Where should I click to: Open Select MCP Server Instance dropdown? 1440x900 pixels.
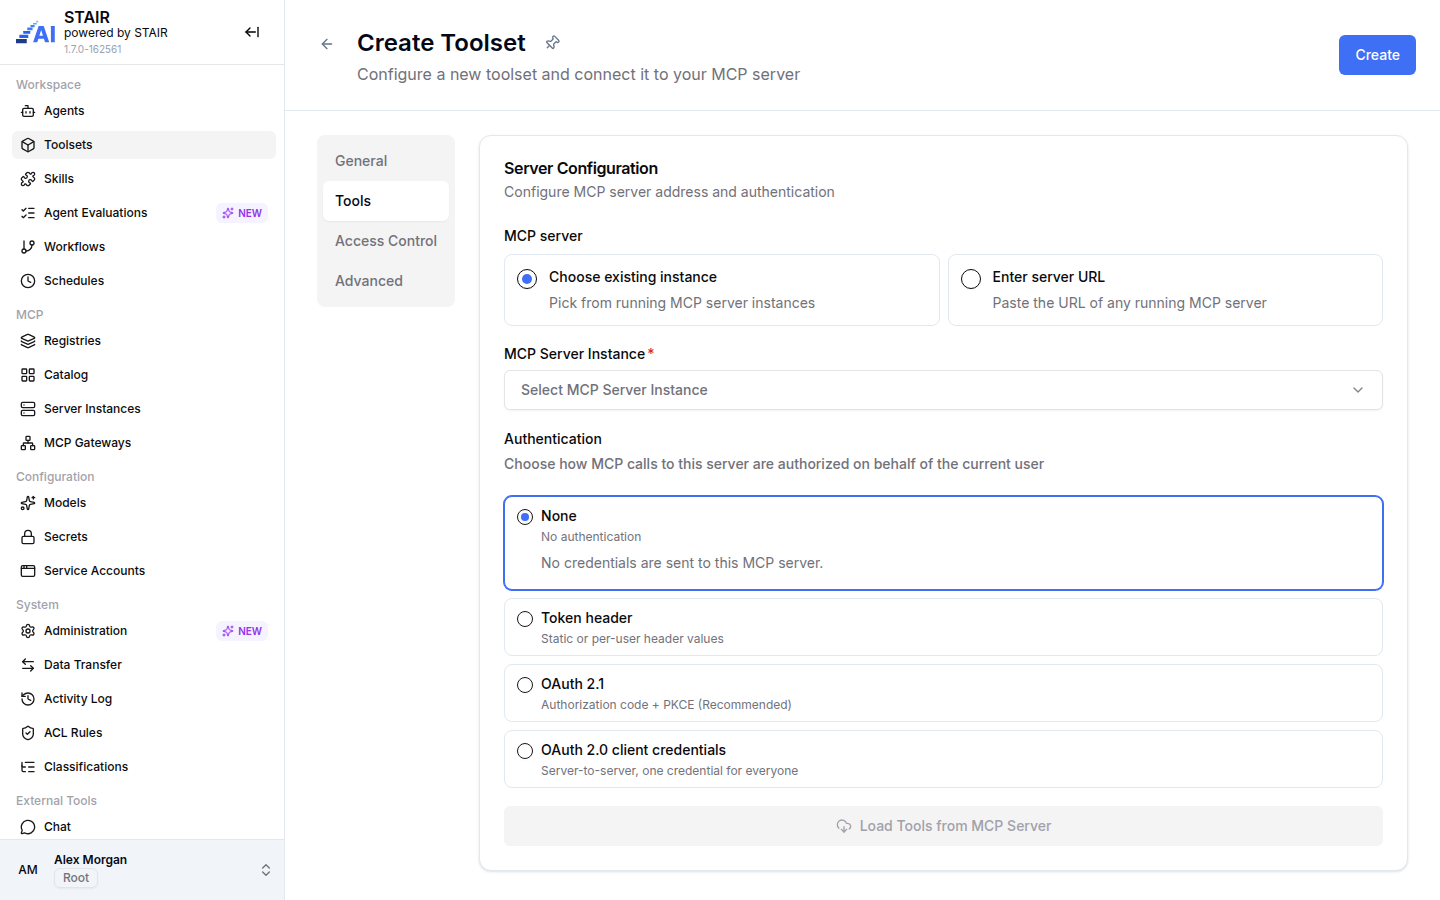(943, 390)
